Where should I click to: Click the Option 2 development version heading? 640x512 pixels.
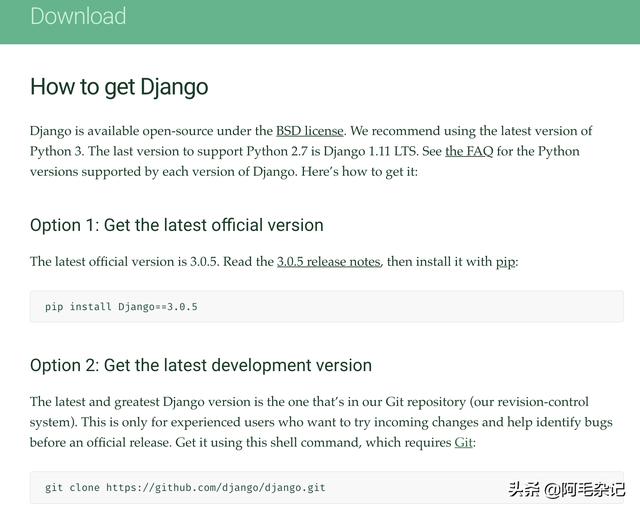[x=201, y=365]
